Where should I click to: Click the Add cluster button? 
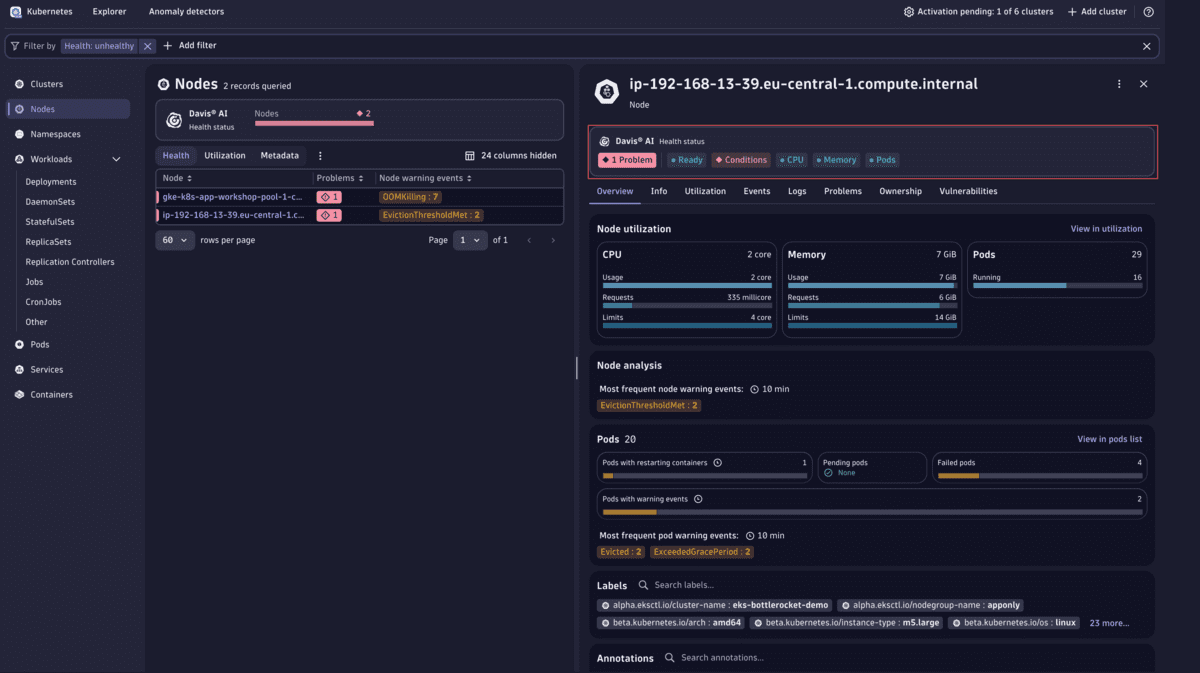coord(1096,12)
